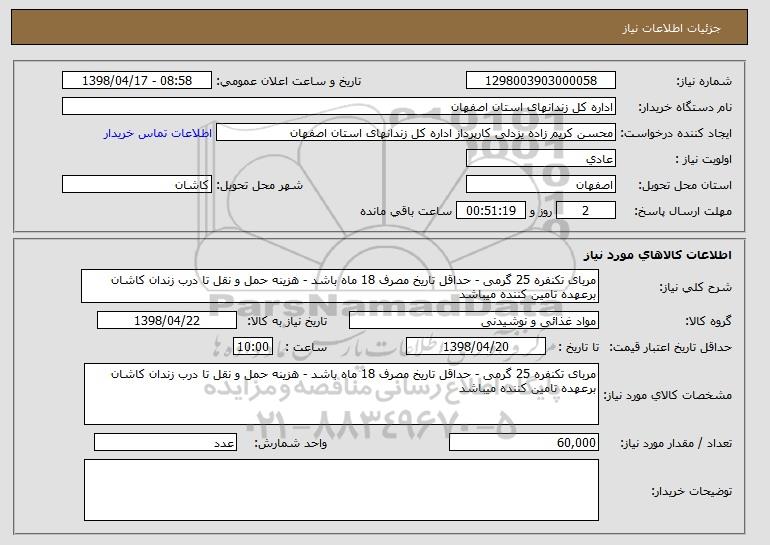Click the اولویت نیاز label

pyautogui.click(x=704, y=159)
